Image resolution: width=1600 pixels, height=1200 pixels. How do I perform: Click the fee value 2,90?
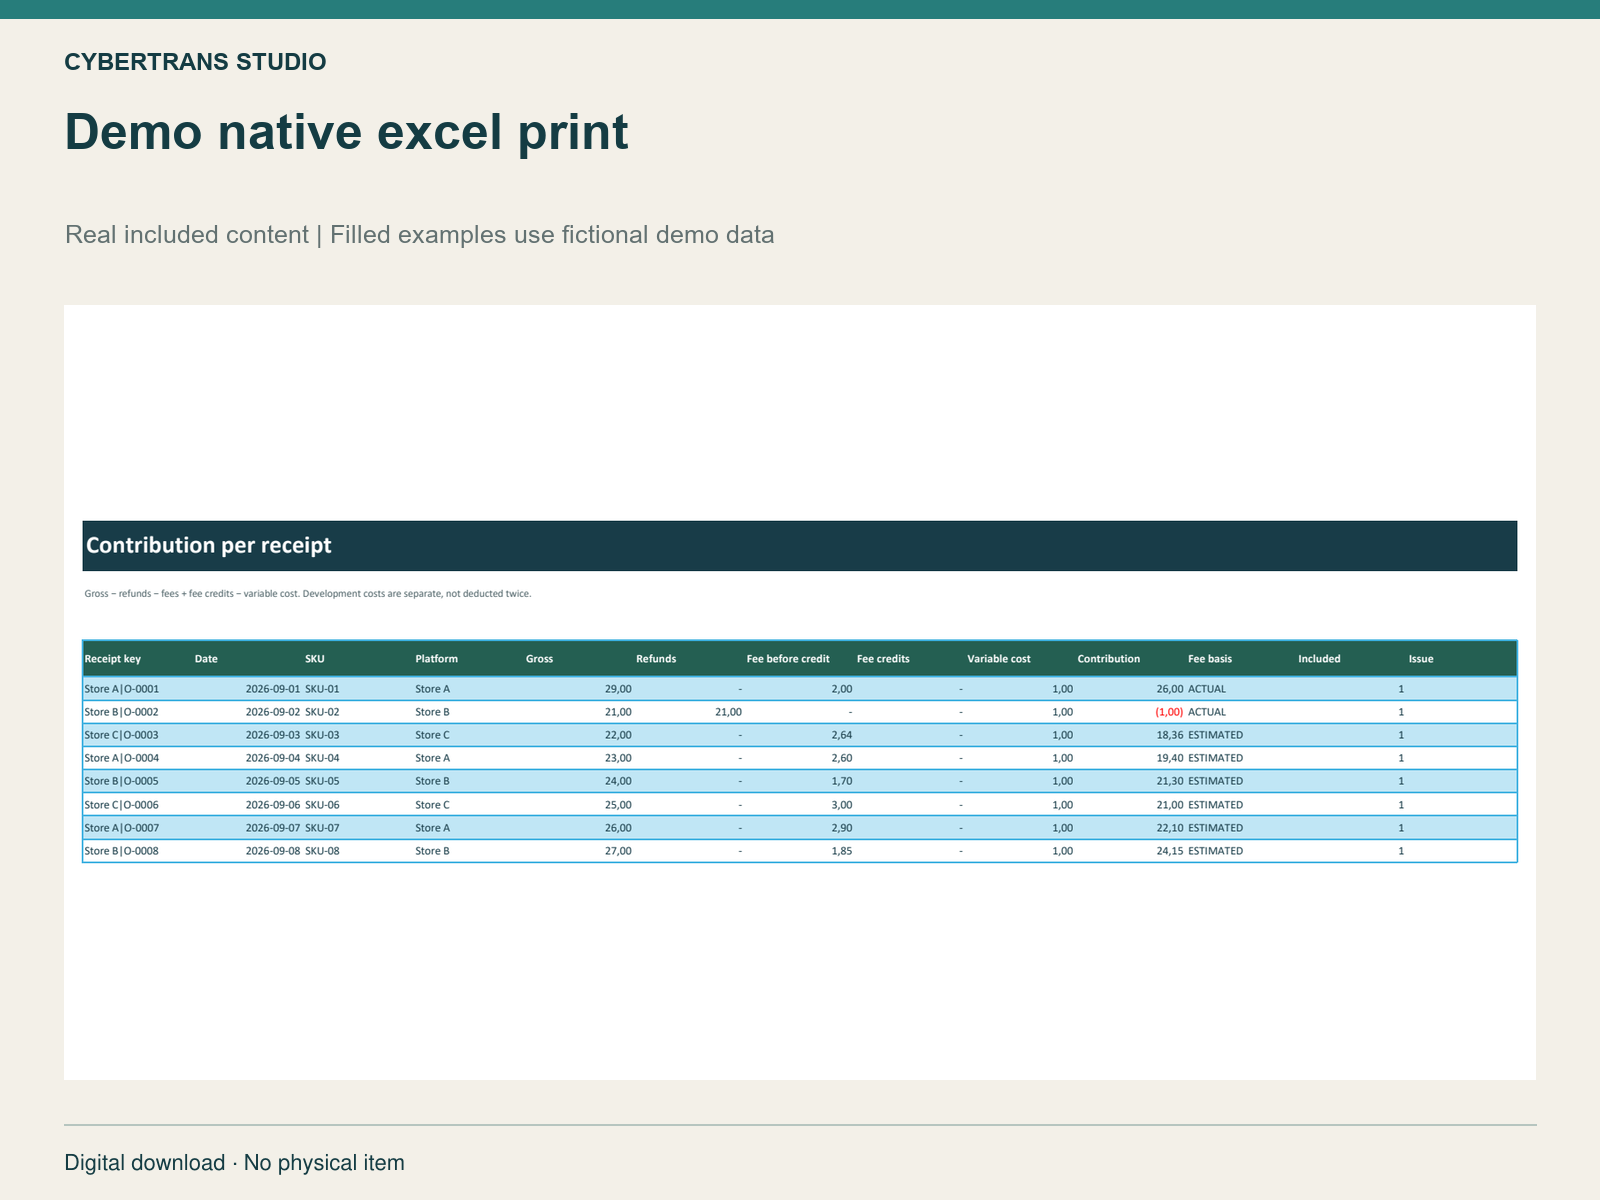[842, 828]
